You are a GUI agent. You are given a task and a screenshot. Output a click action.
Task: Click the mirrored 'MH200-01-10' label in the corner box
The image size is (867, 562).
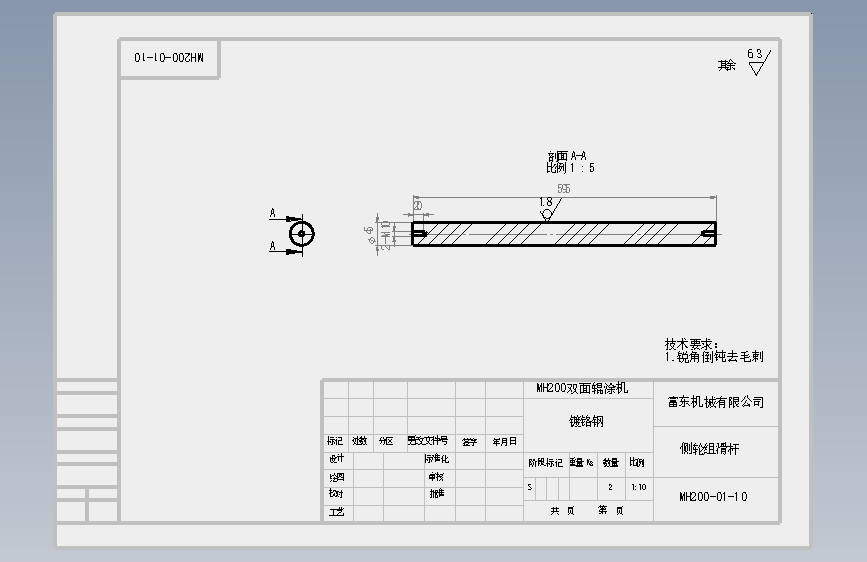pyautogui.click(x=169, y=58)
